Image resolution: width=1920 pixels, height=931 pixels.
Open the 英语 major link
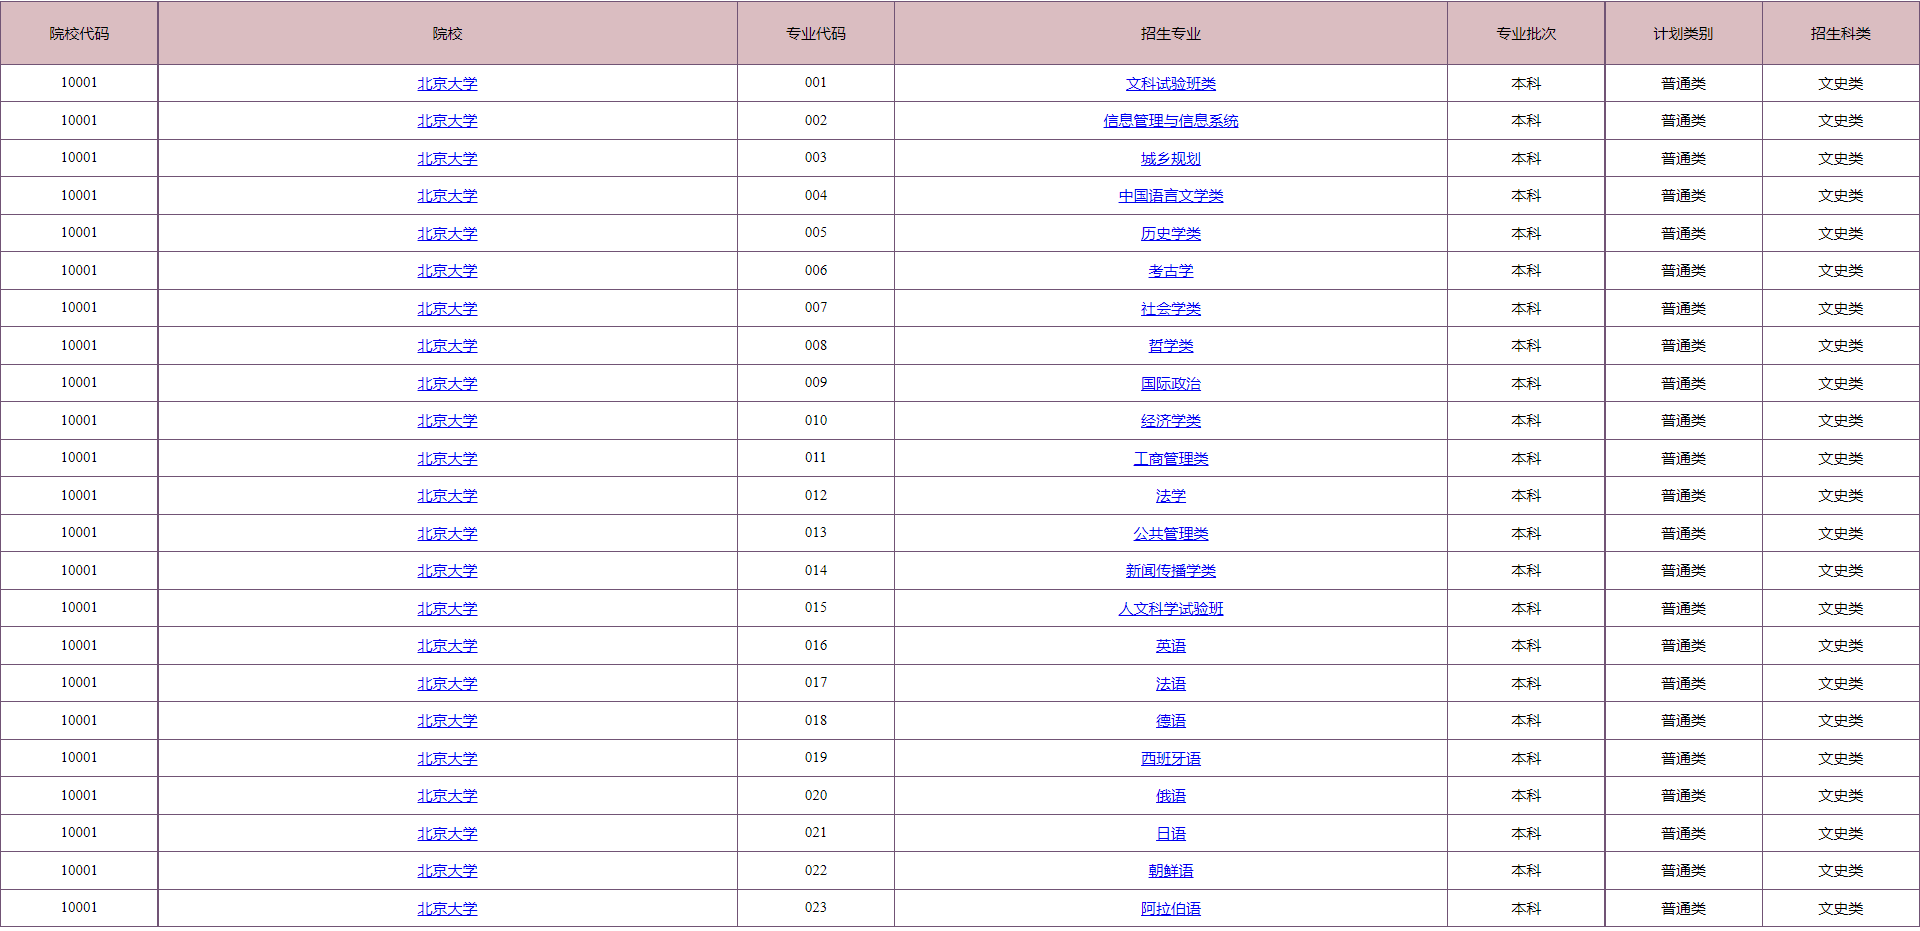tap(1170, 646)
